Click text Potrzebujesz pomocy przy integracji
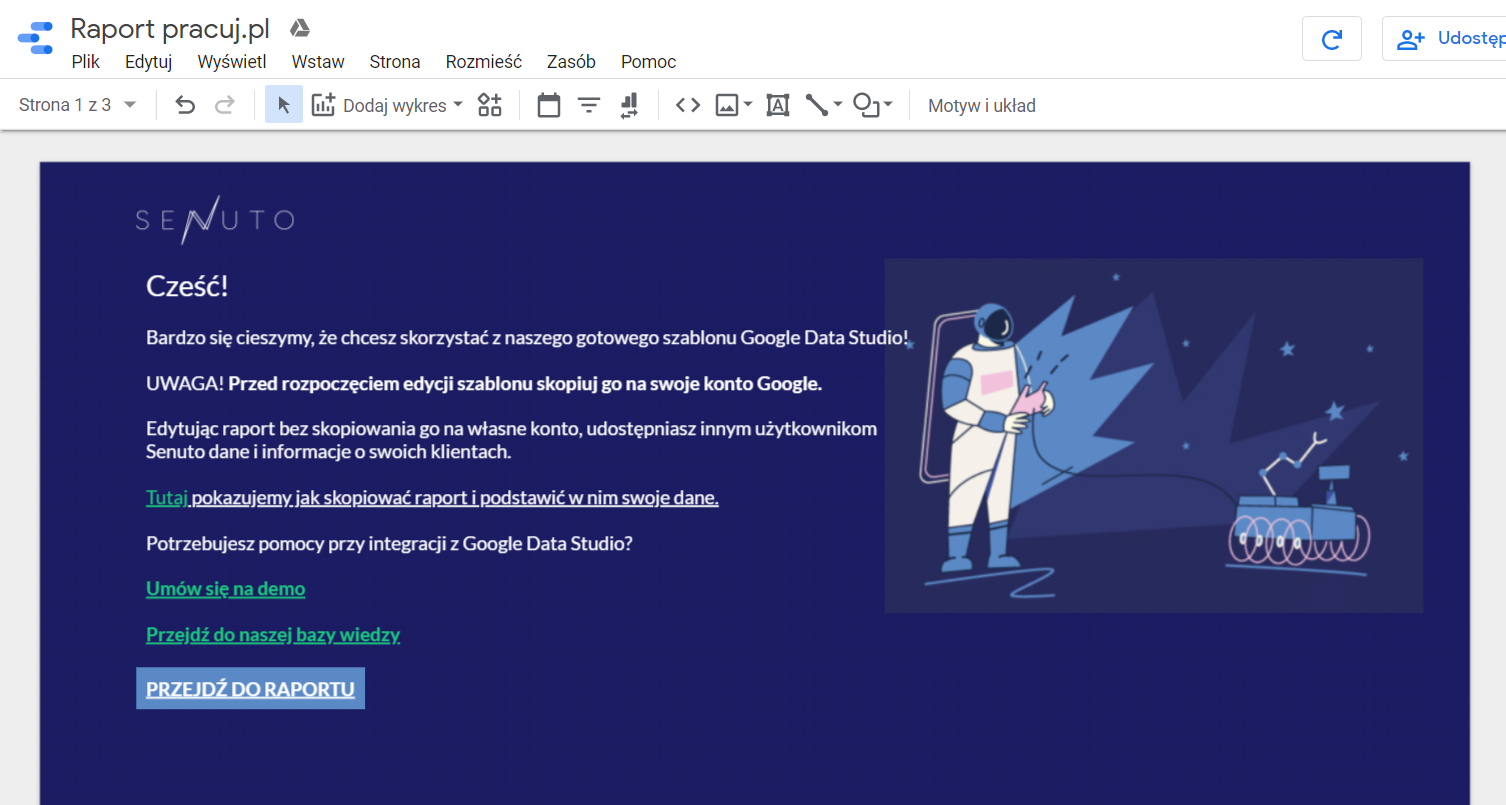This screenshot has height=805, width=1506. [x=389, y=544]
